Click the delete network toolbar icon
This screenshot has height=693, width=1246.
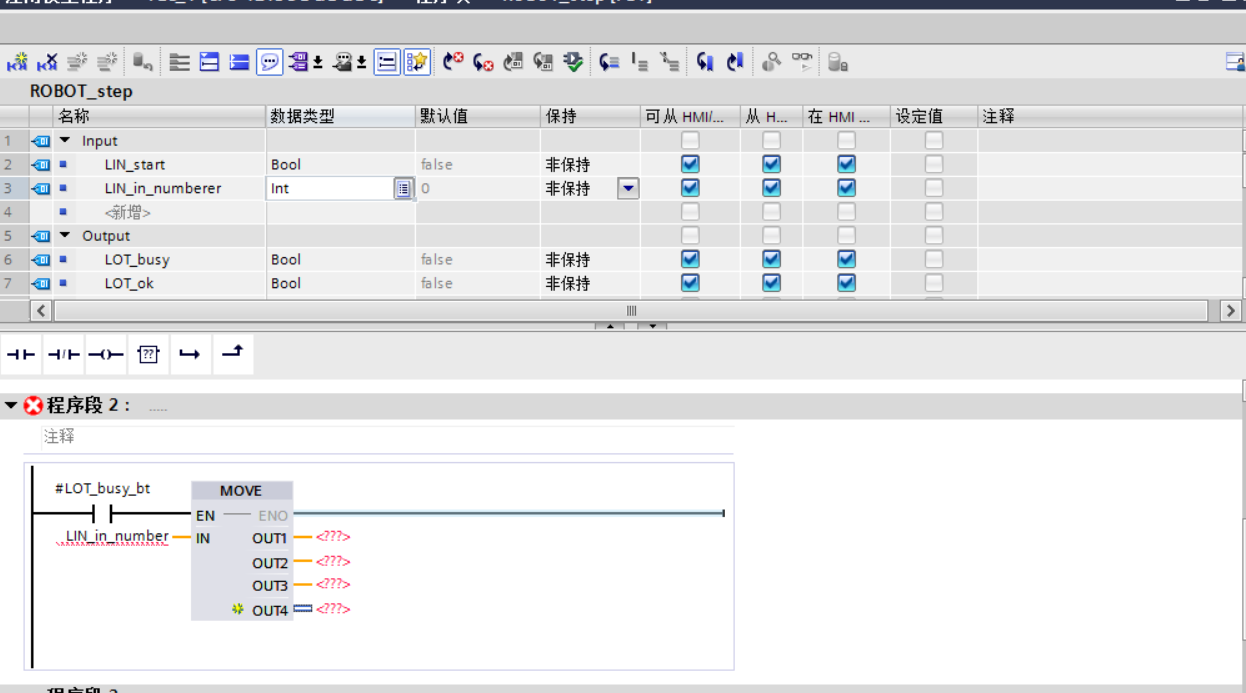(47, 63)
